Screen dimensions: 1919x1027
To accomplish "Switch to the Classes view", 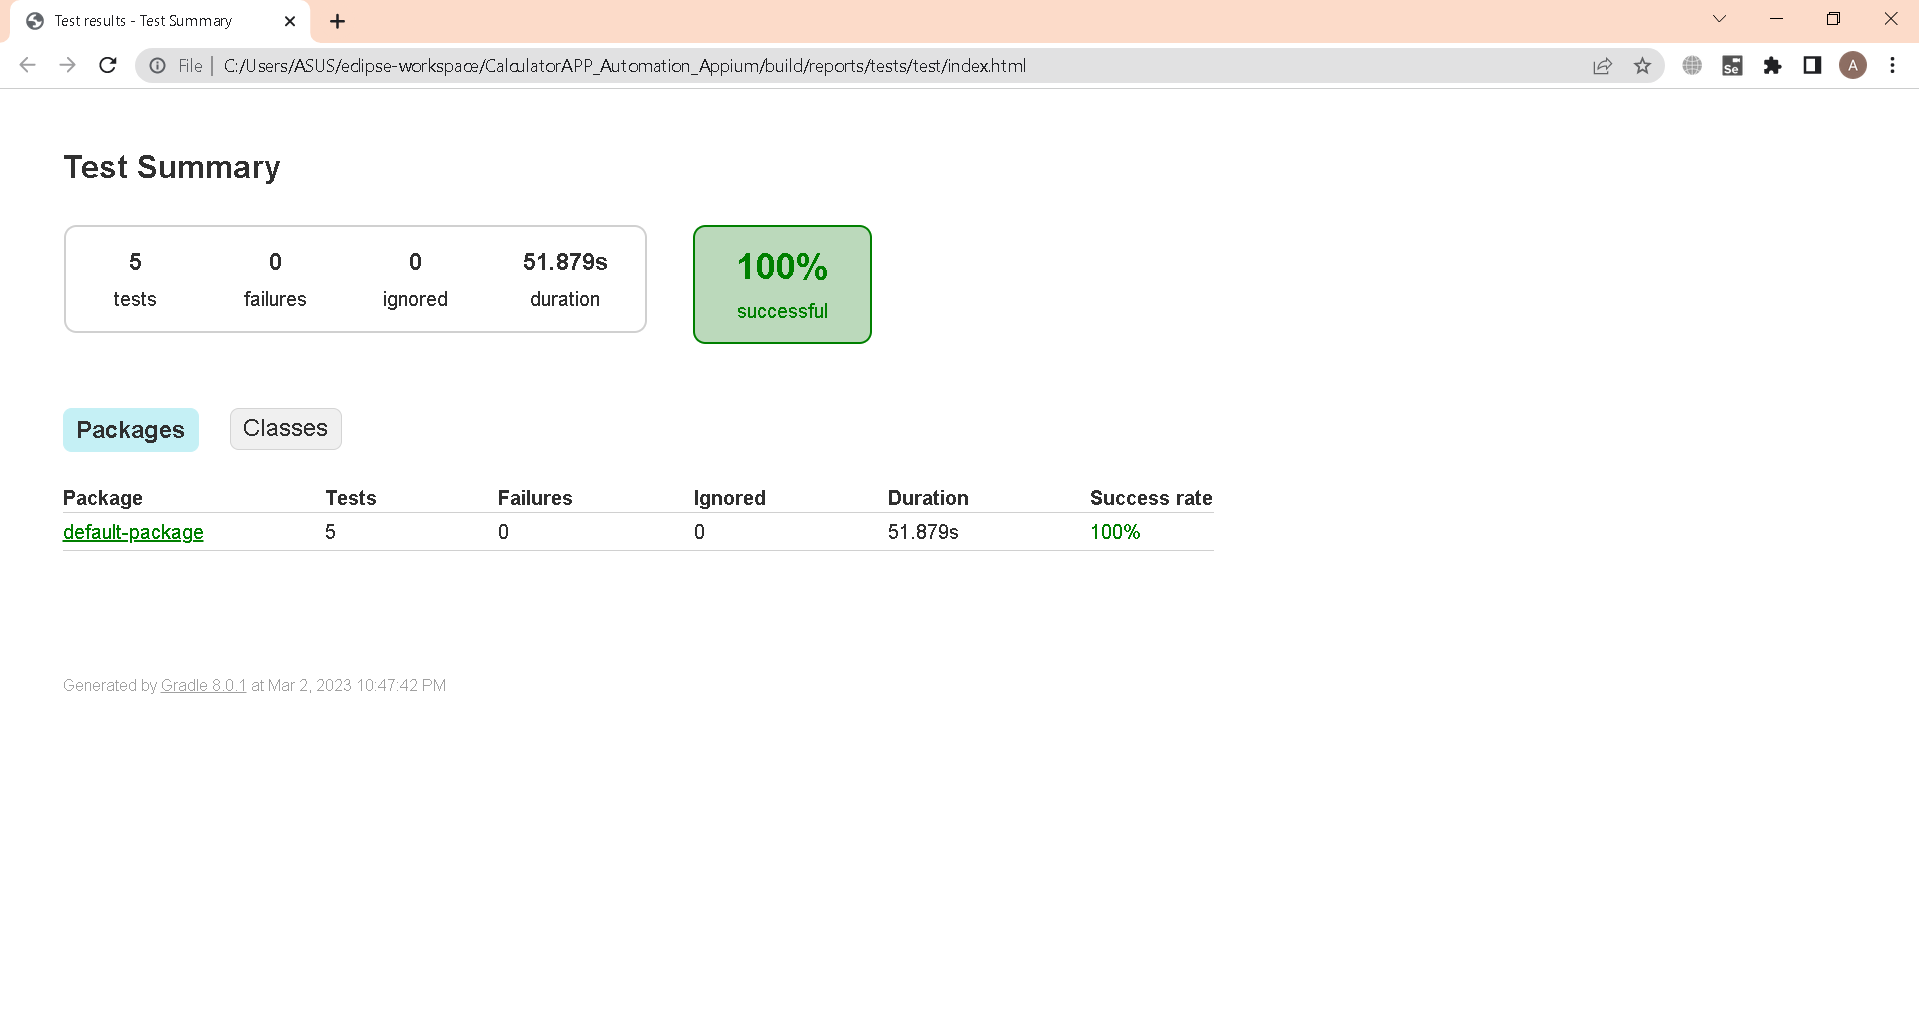I will 285,428.
